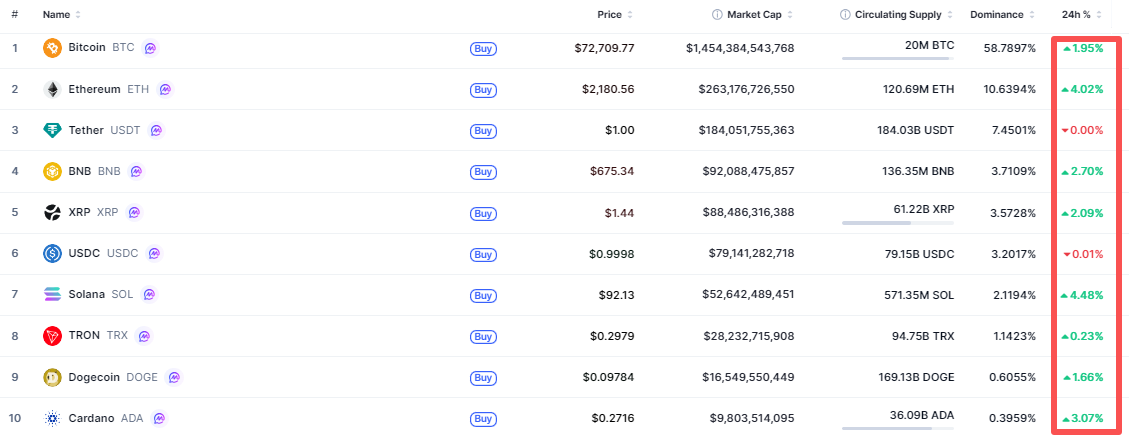
Task: Click the # rank column header
Action: click(15, 15)
